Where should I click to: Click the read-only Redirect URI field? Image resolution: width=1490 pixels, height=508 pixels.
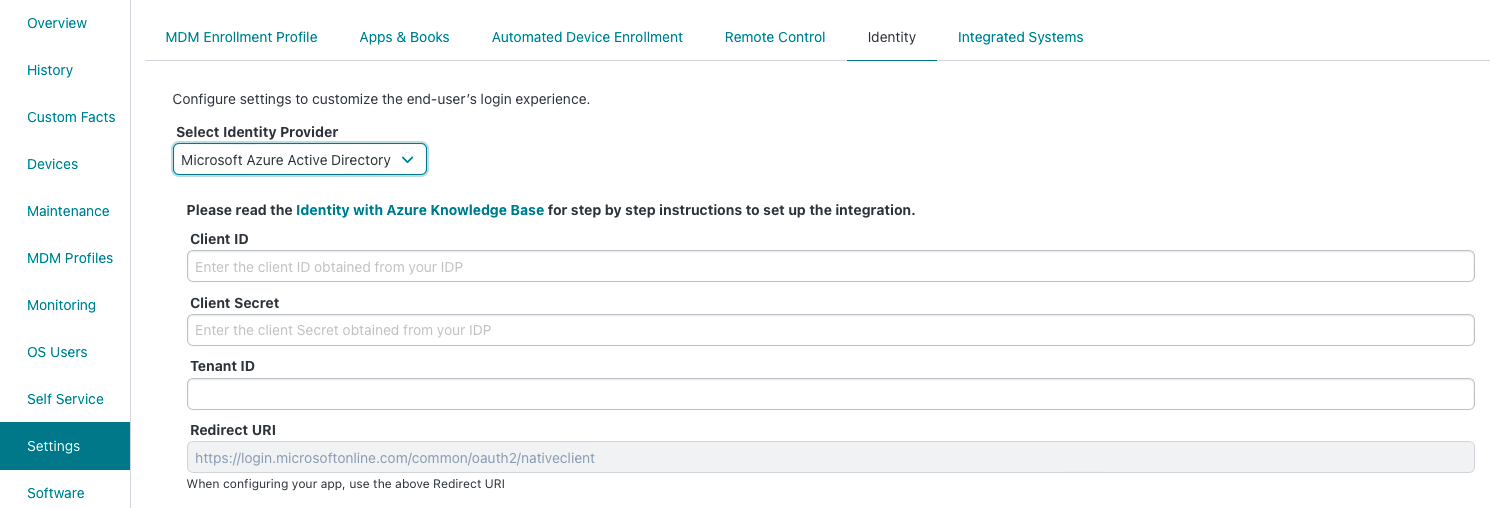(830, 458)
